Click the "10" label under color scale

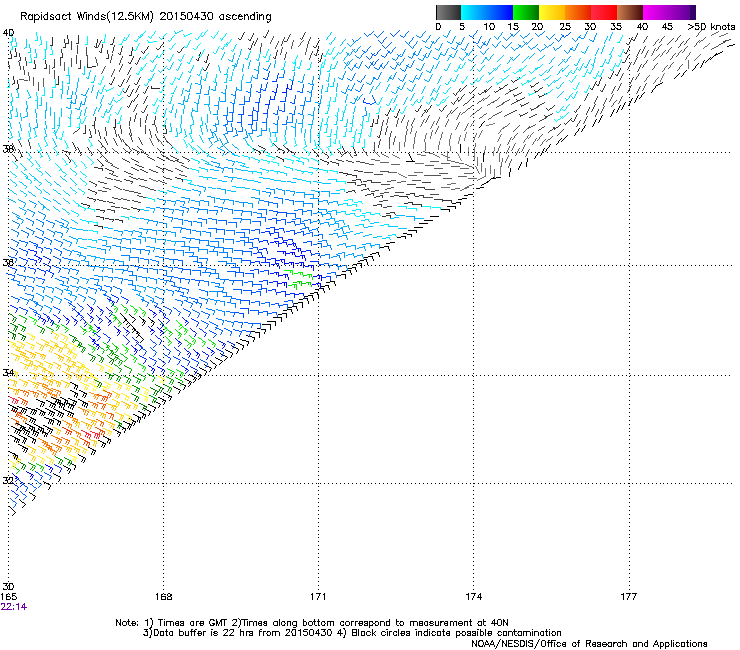click(x=489, y=27)
